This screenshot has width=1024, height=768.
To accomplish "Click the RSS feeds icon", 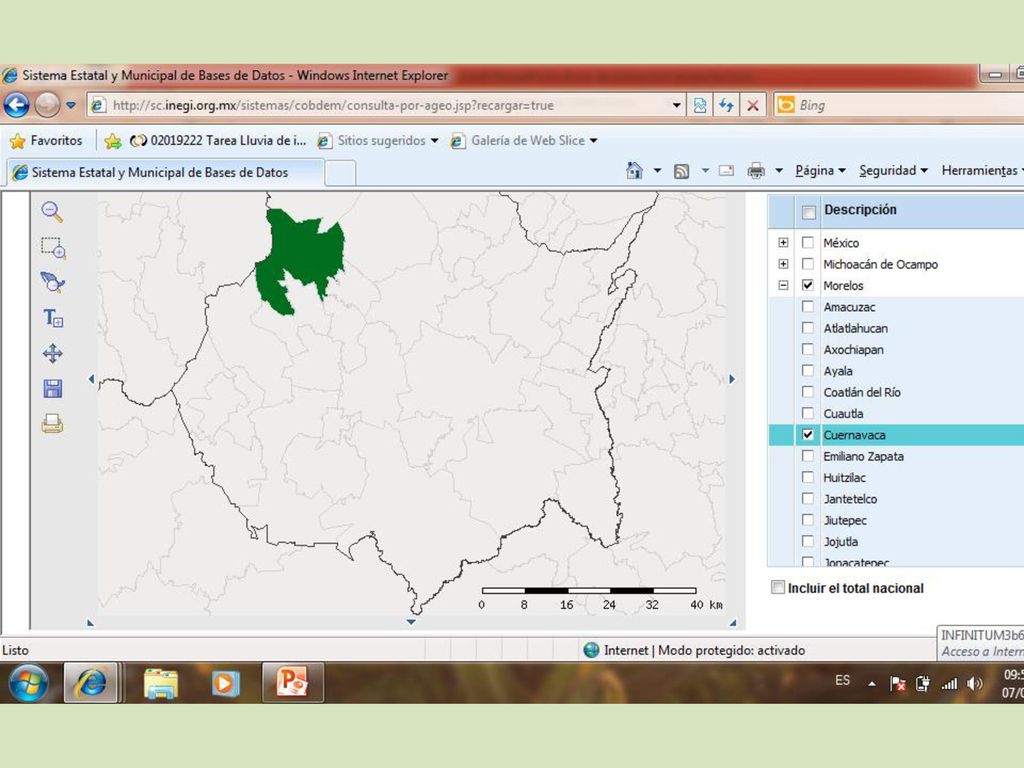I will coord(681,171).
